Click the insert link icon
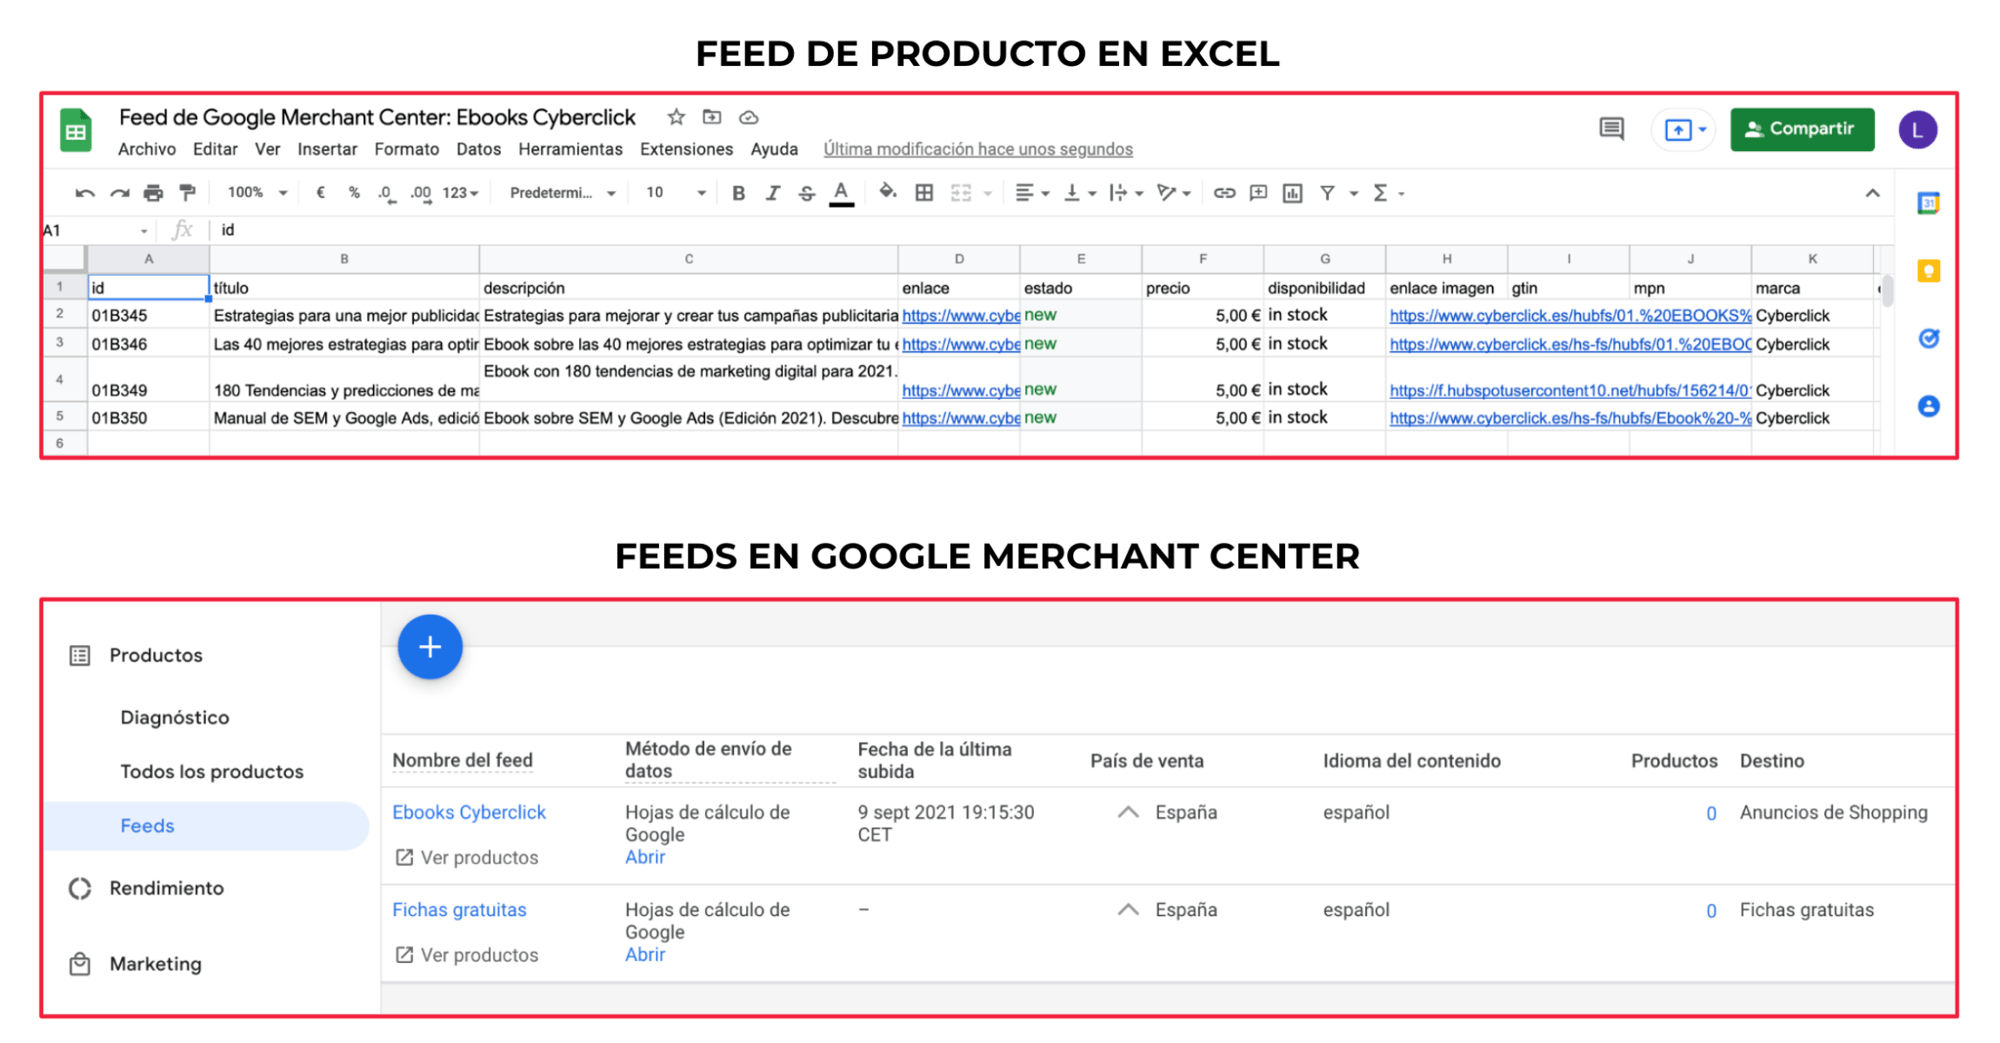The image size is (2000, 1043). point(1224,193)
